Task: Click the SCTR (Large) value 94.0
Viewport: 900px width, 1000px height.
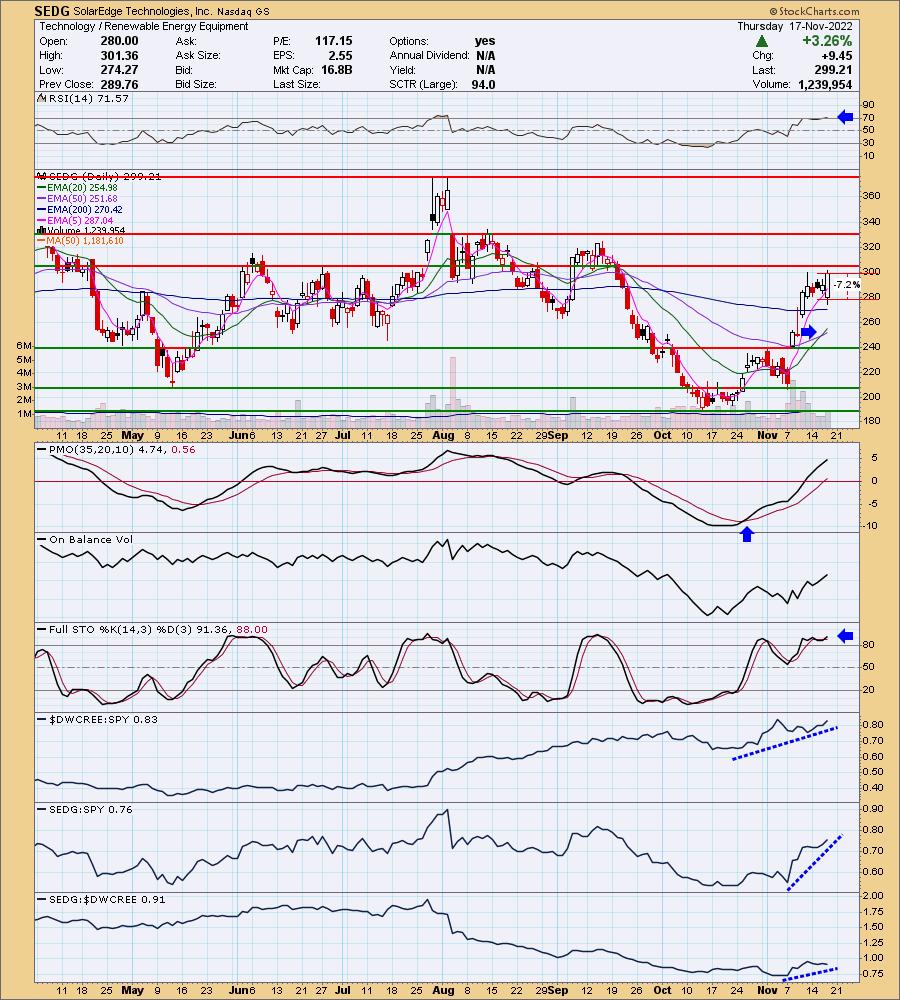Action: point(483,84)
